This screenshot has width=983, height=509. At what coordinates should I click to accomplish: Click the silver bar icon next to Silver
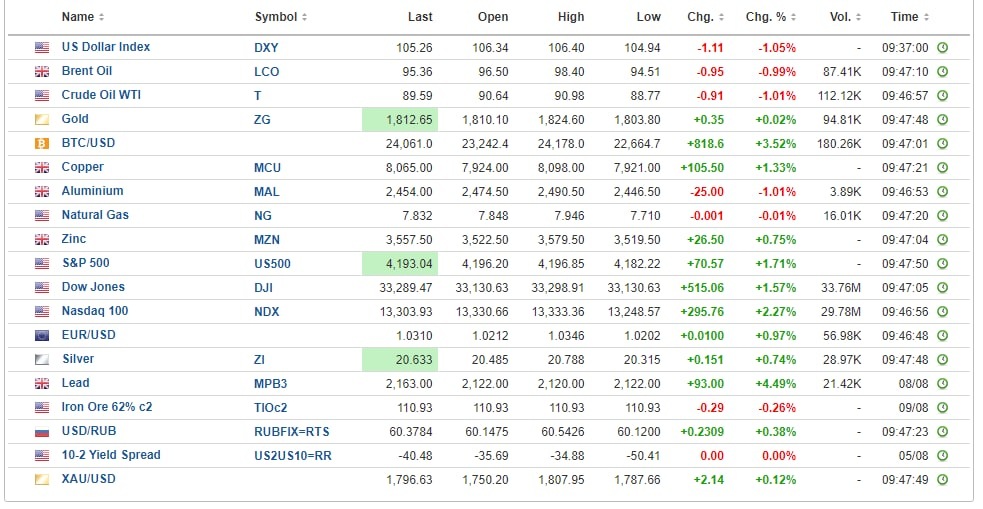tap(42, 359)
